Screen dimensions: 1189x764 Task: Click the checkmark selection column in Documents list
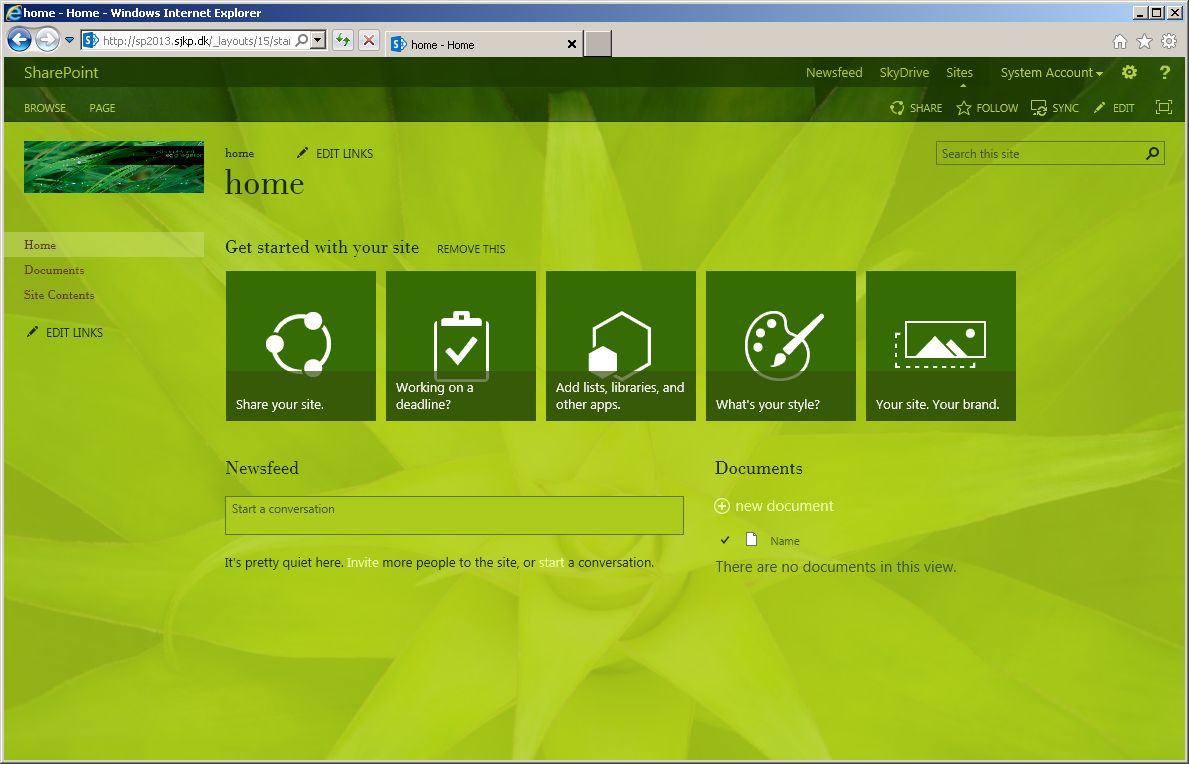725,540
